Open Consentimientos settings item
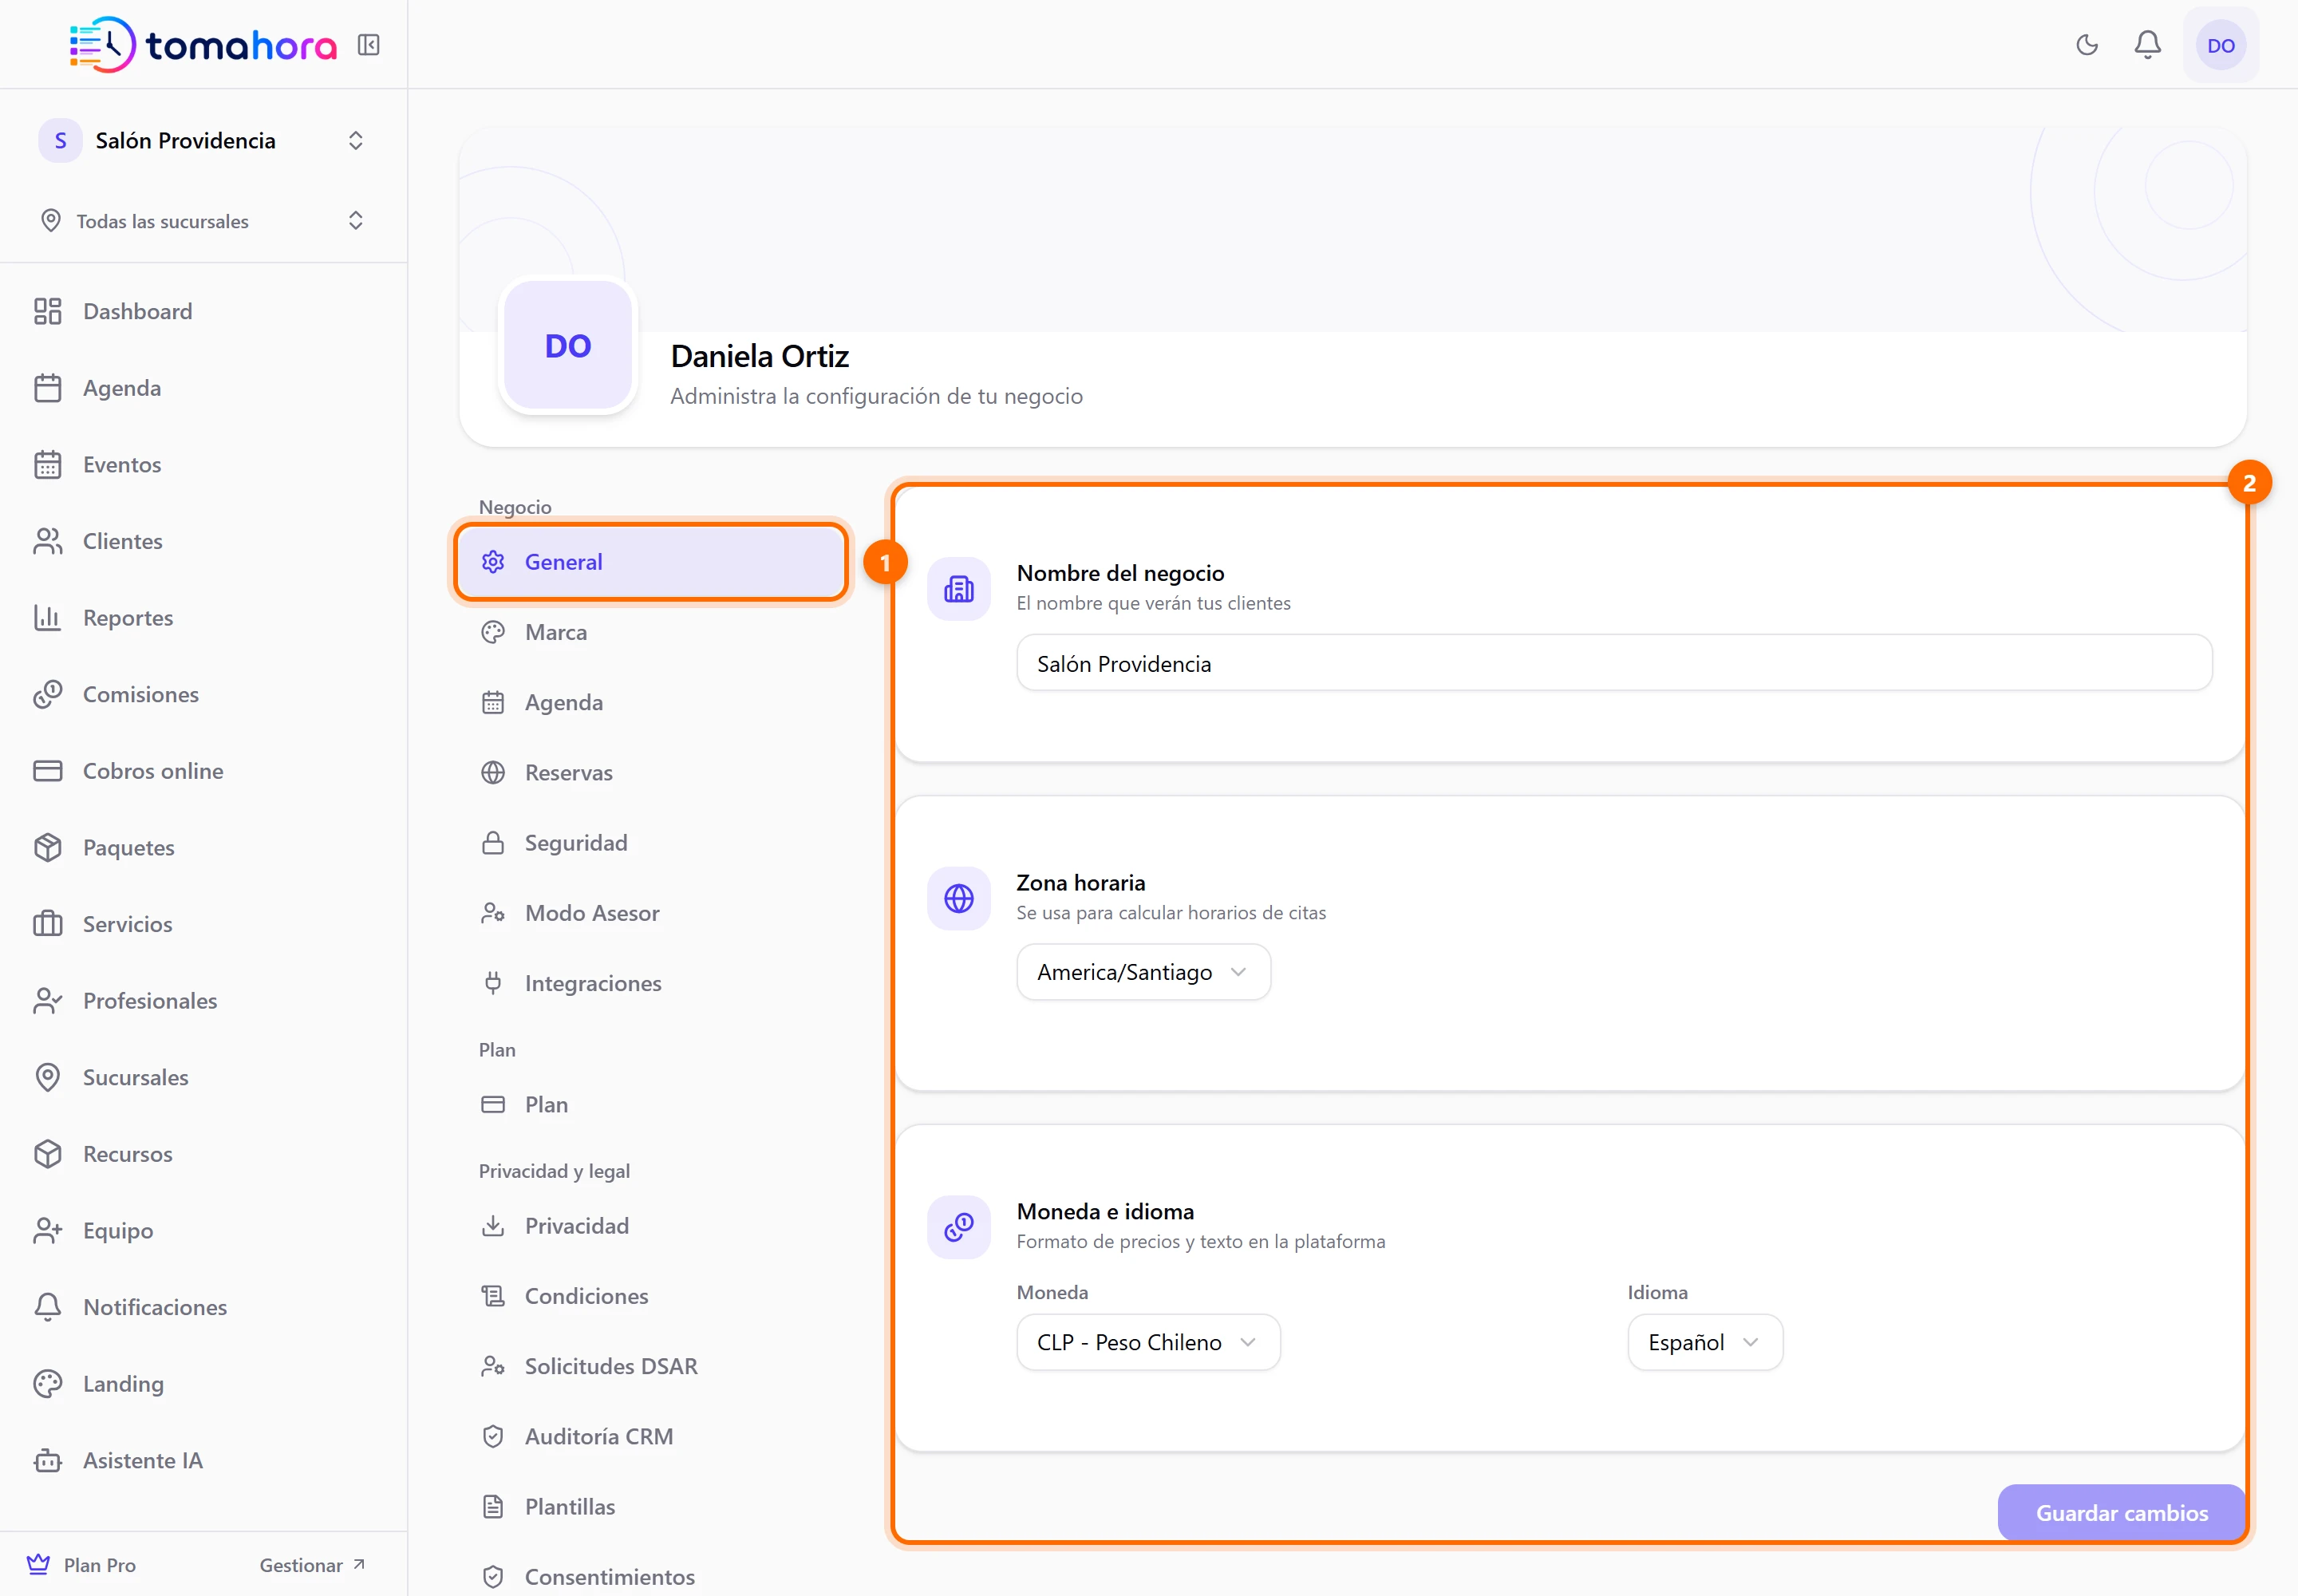Viewport: 2298px width, 1596px height. pos(651,1576)
